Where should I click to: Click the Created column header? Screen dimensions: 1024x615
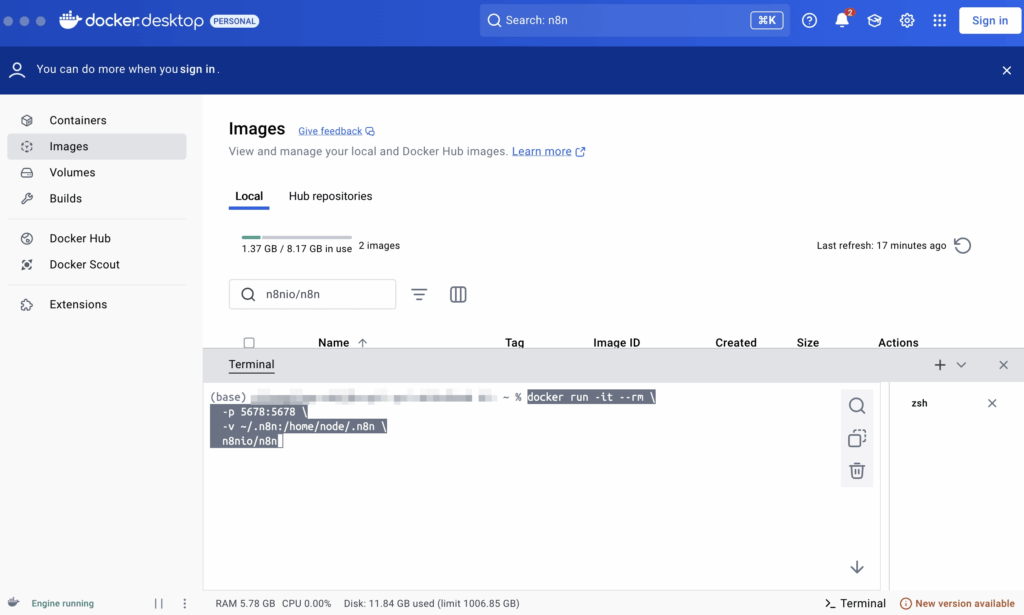[736, 343]
